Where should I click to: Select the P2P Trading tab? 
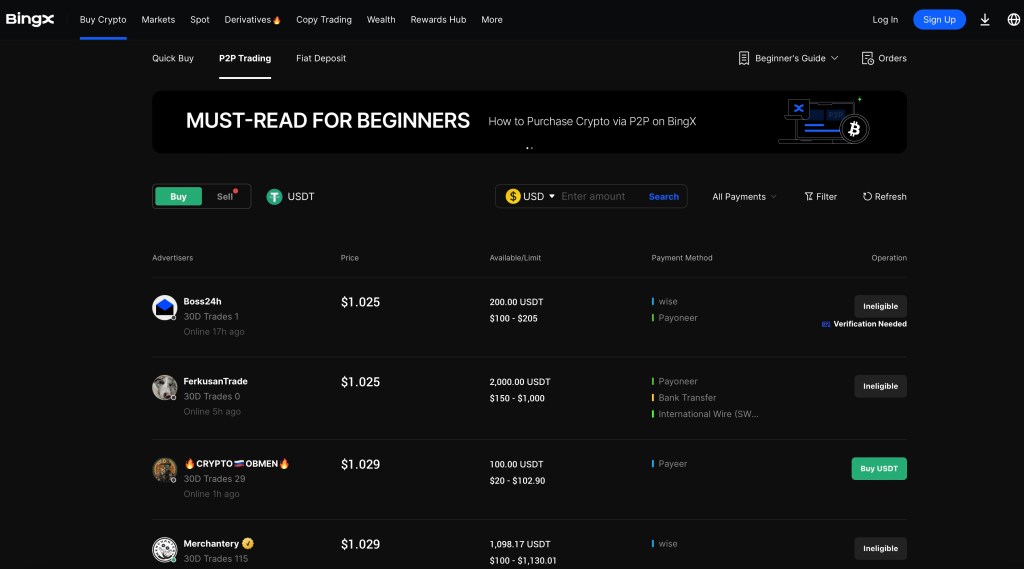click(x=245, y=58)
